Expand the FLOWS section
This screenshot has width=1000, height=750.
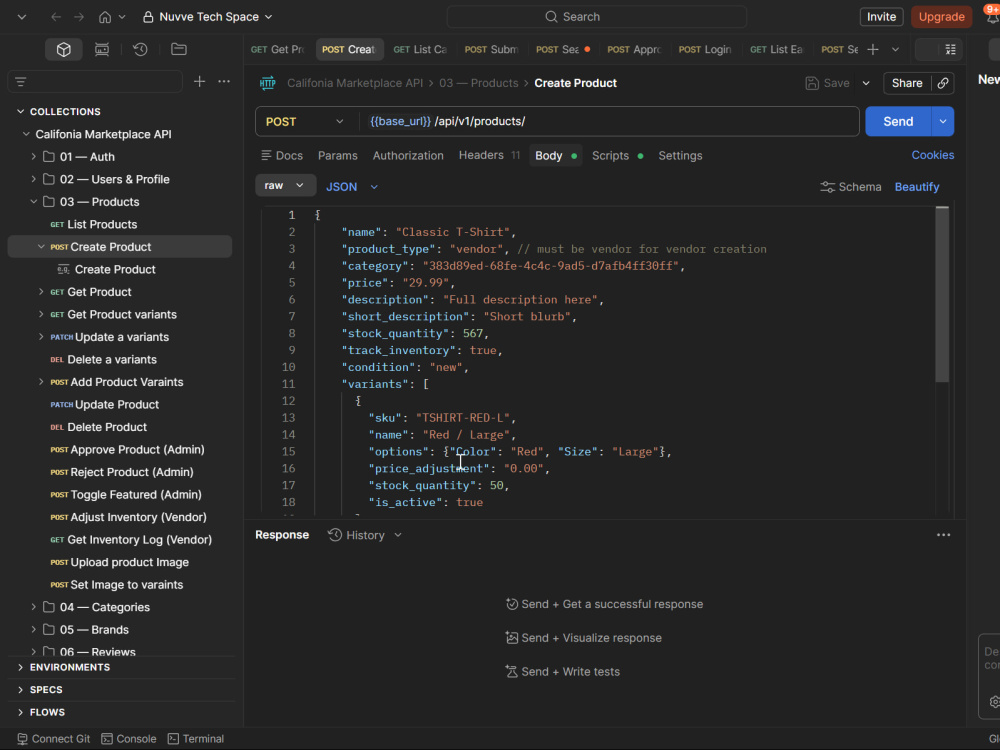pos(20,712)
